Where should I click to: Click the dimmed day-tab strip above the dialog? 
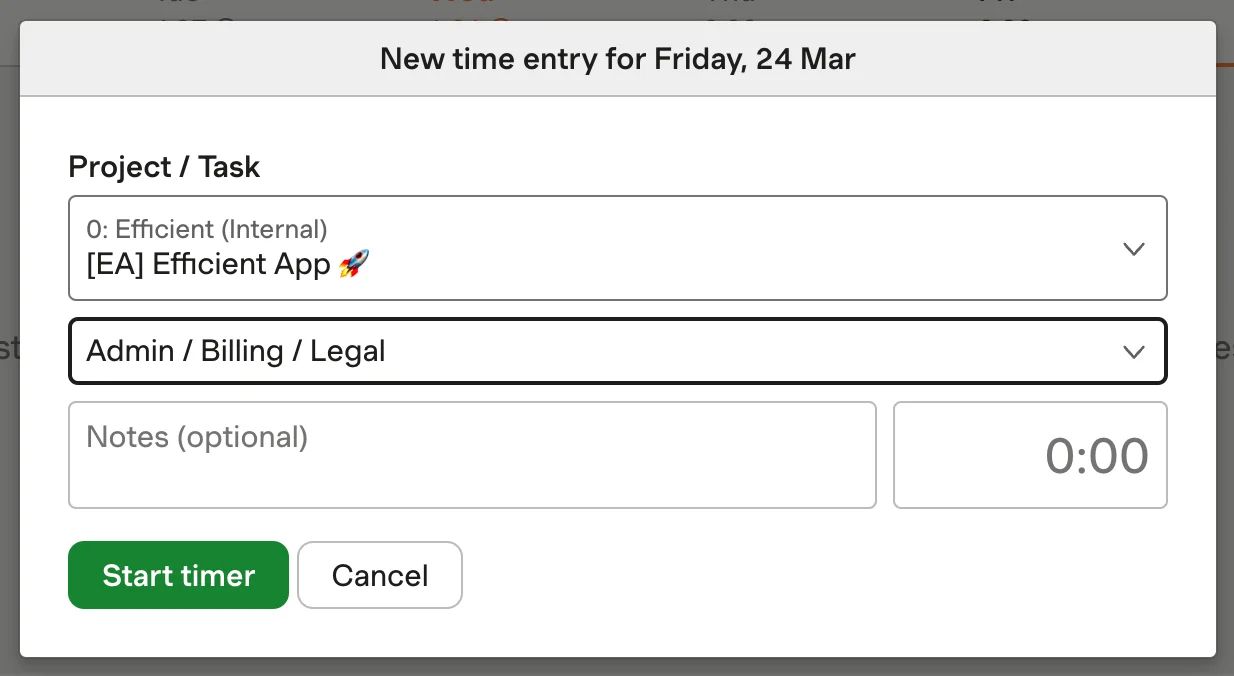click(617, 9)
